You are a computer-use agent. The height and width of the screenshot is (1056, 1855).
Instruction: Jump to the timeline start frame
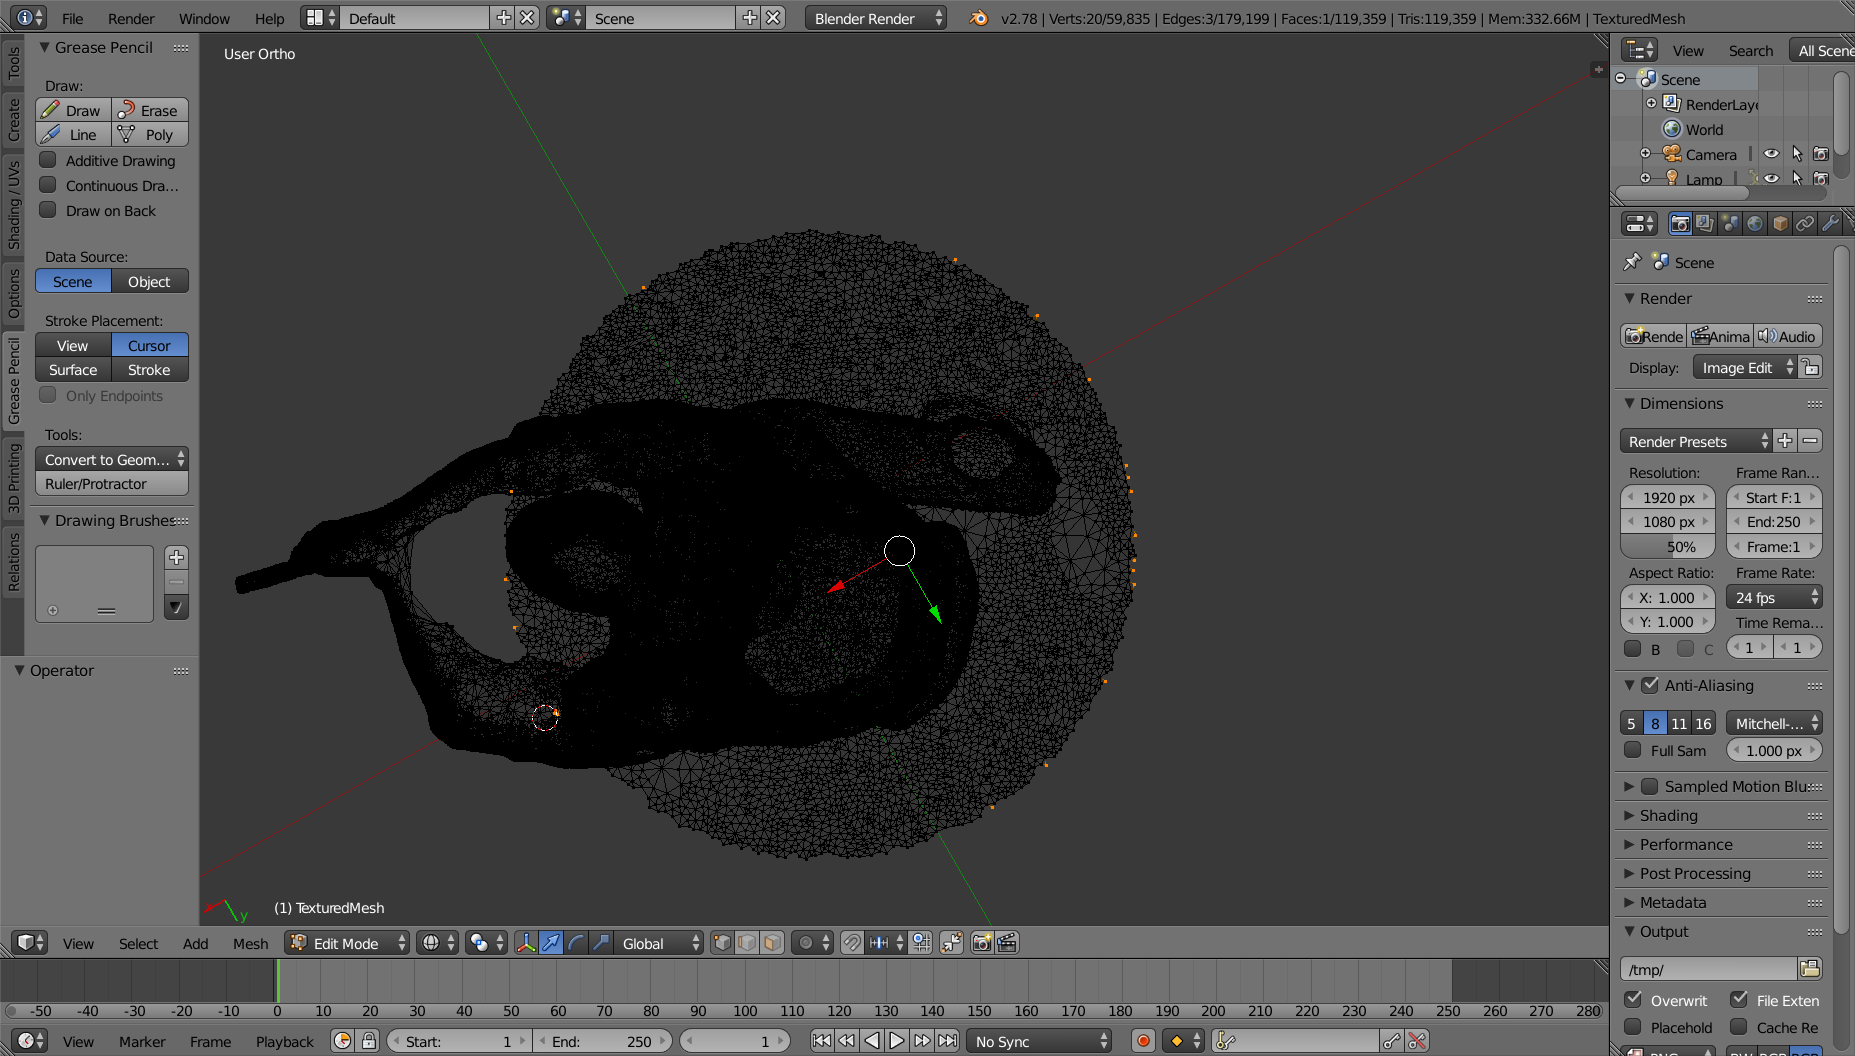(822, 1040)
